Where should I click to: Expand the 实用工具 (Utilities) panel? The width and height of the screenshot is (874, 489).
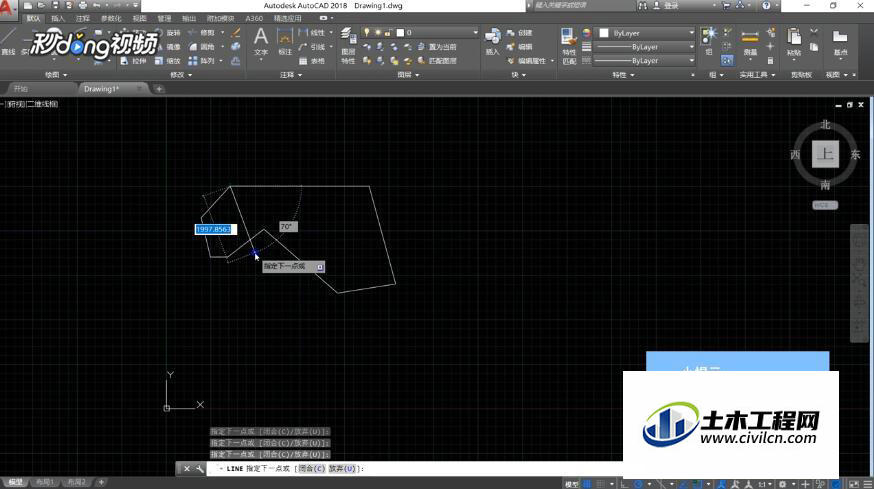pos(757,75)
